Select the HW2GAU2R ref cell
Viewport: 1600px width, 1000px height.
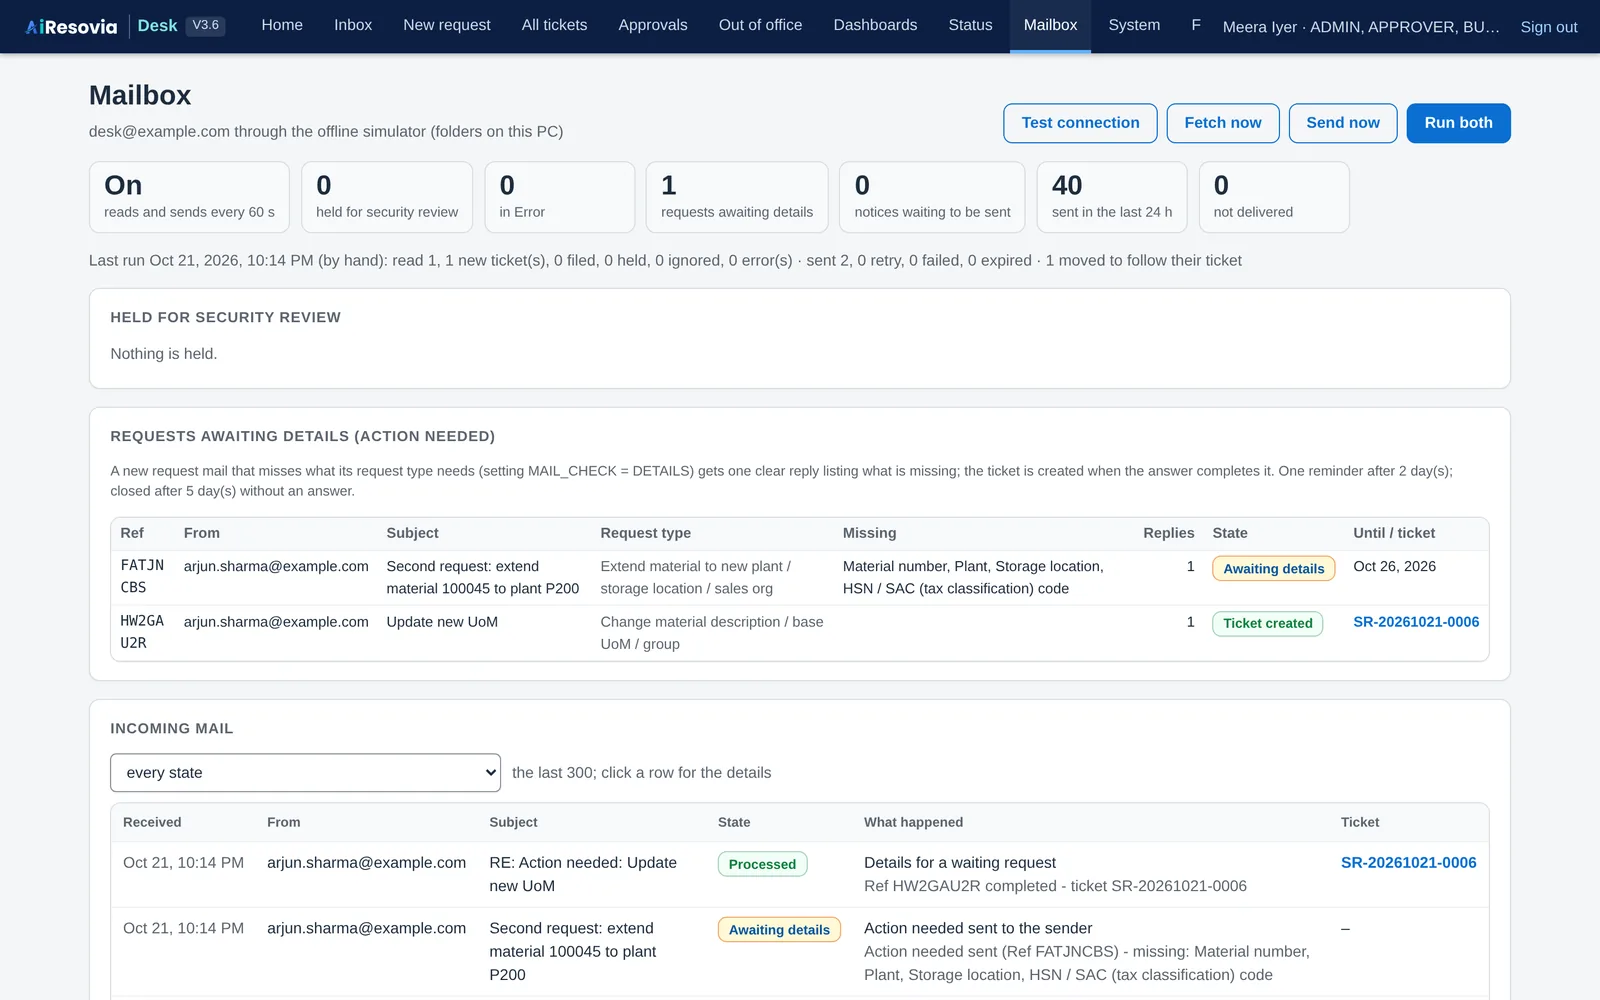click(142, 632)
